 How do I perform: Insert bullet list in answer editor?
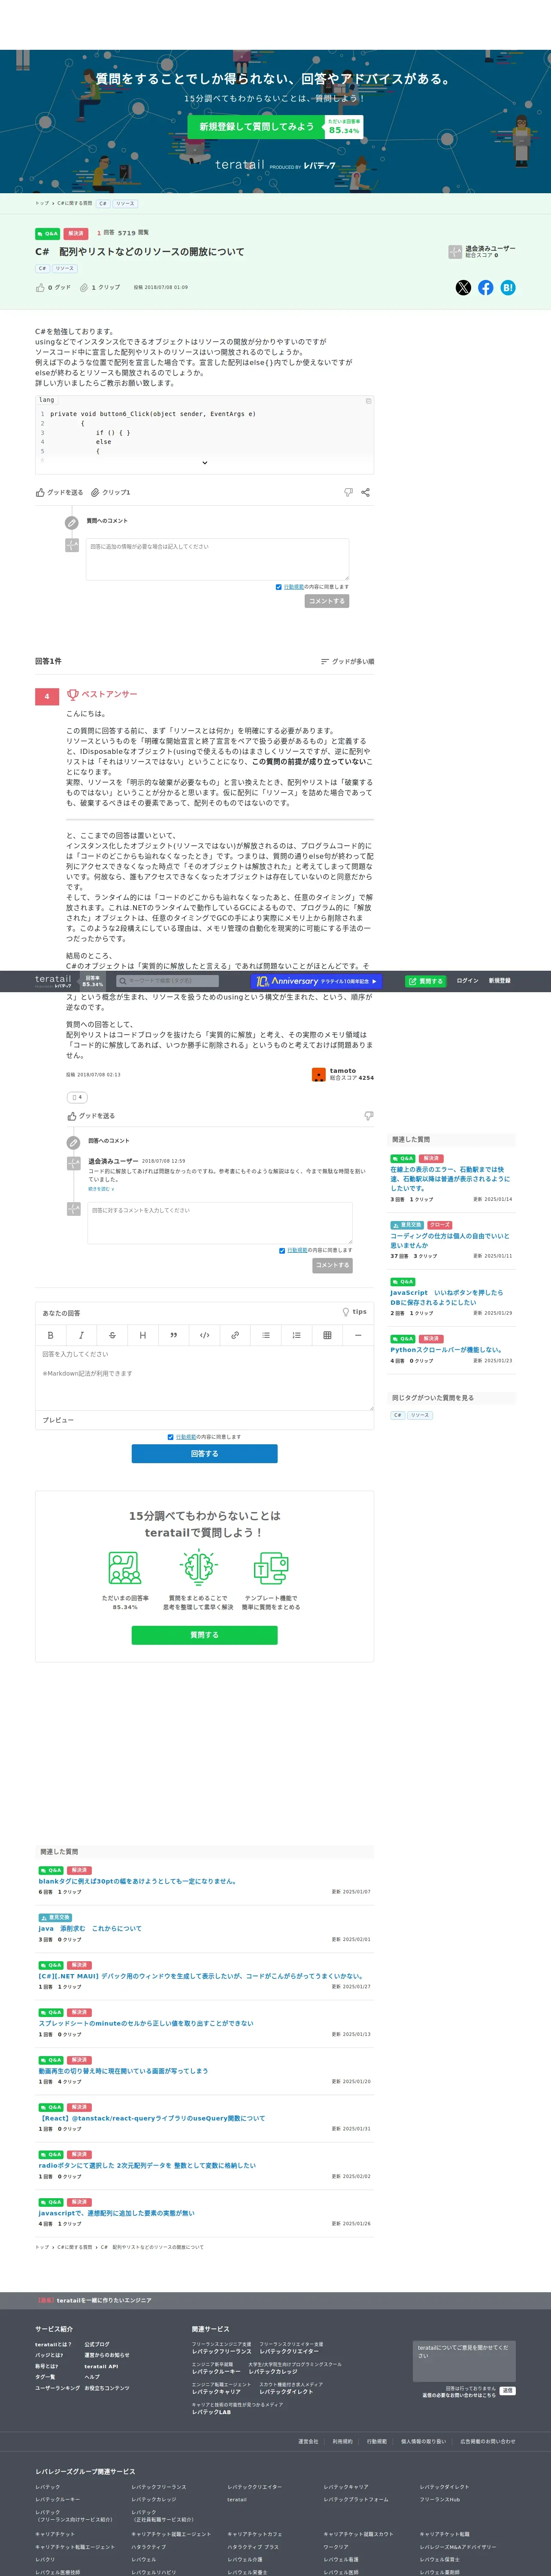click(265, 1335)
